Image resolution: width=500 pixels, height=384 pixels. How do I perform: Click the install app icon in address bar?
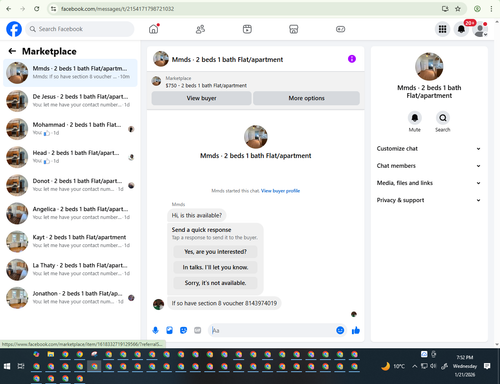445,9
